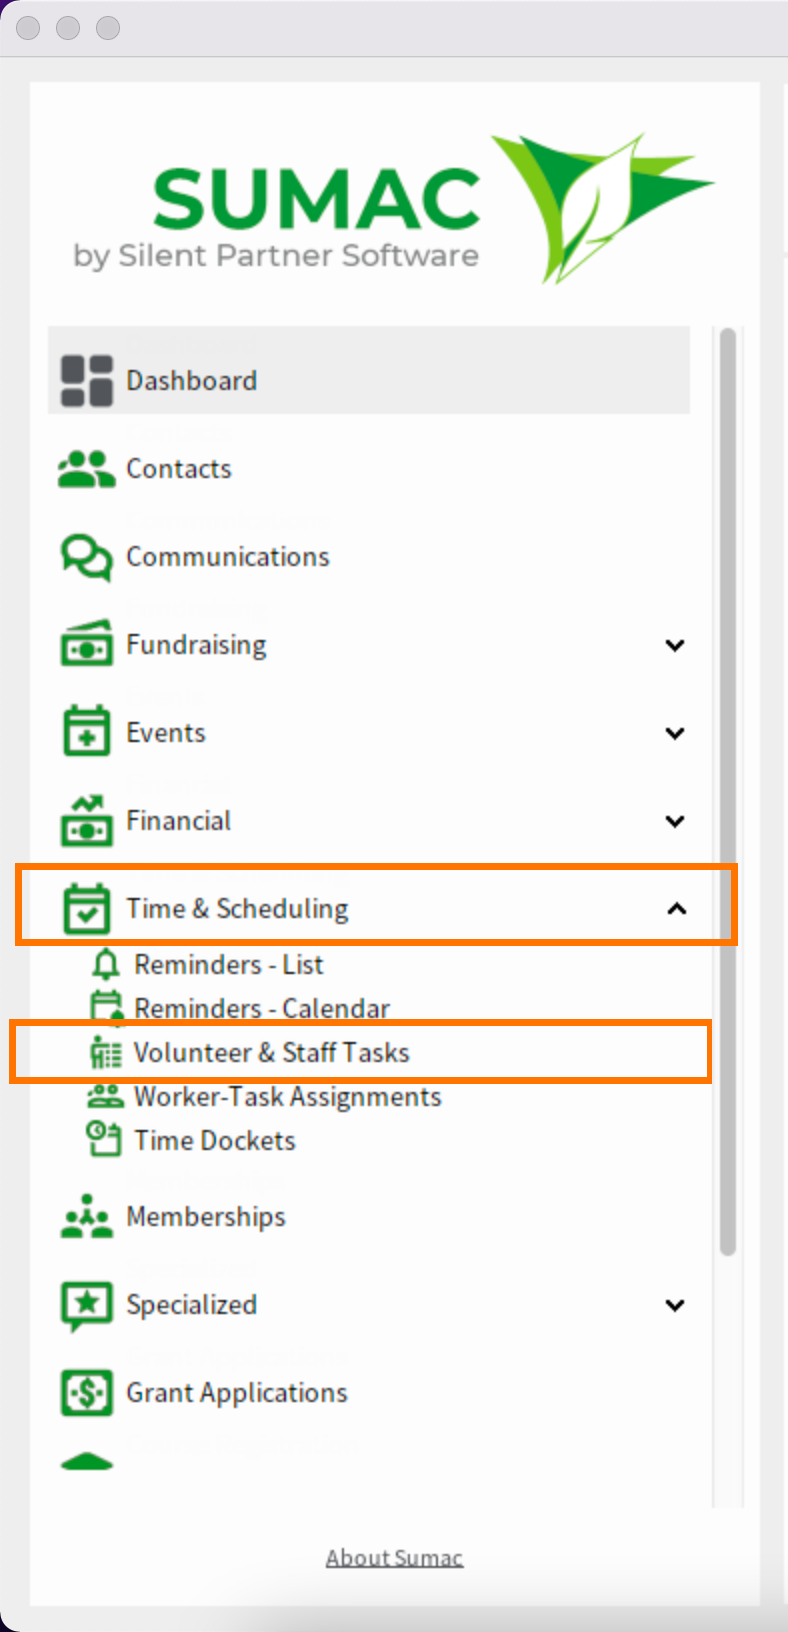The height and width of the screenshot is (1632, 788).
Task: Click the sidebar vertical scrollbar
Action: coord(728,791)
